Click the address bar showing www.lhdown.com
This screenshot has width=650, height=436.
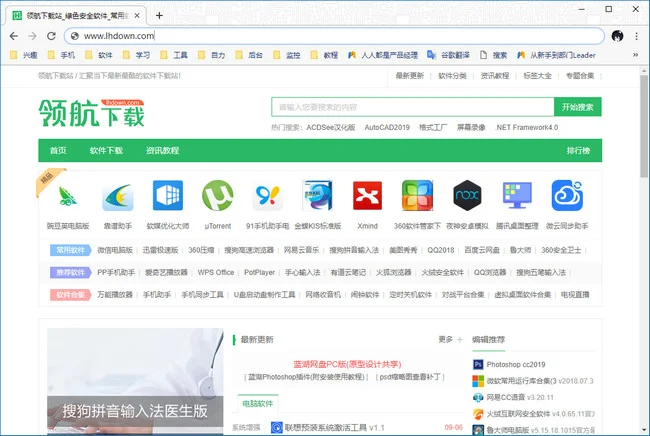pyautogui.click(x=334, y=36)
